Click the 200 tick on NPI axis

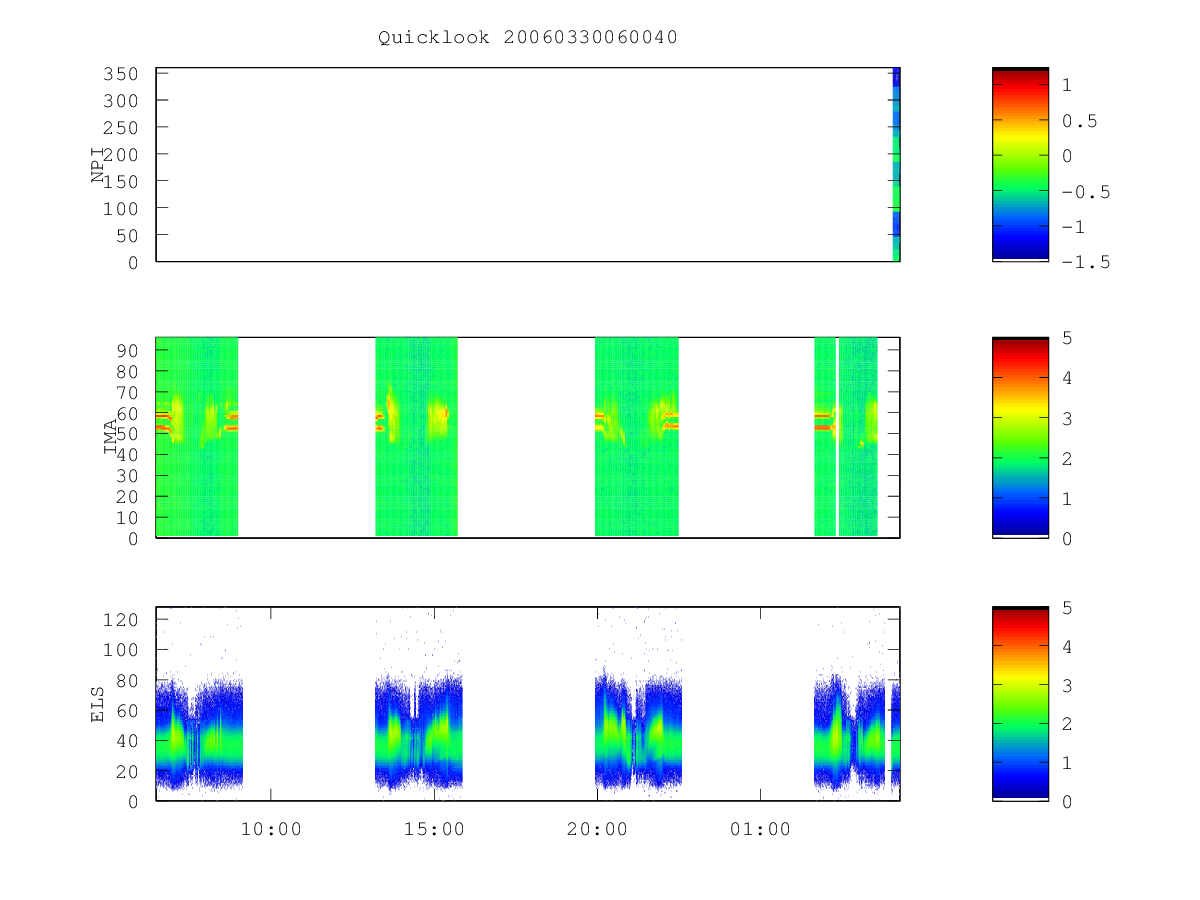pyautogui.click(x=122, y=154)
